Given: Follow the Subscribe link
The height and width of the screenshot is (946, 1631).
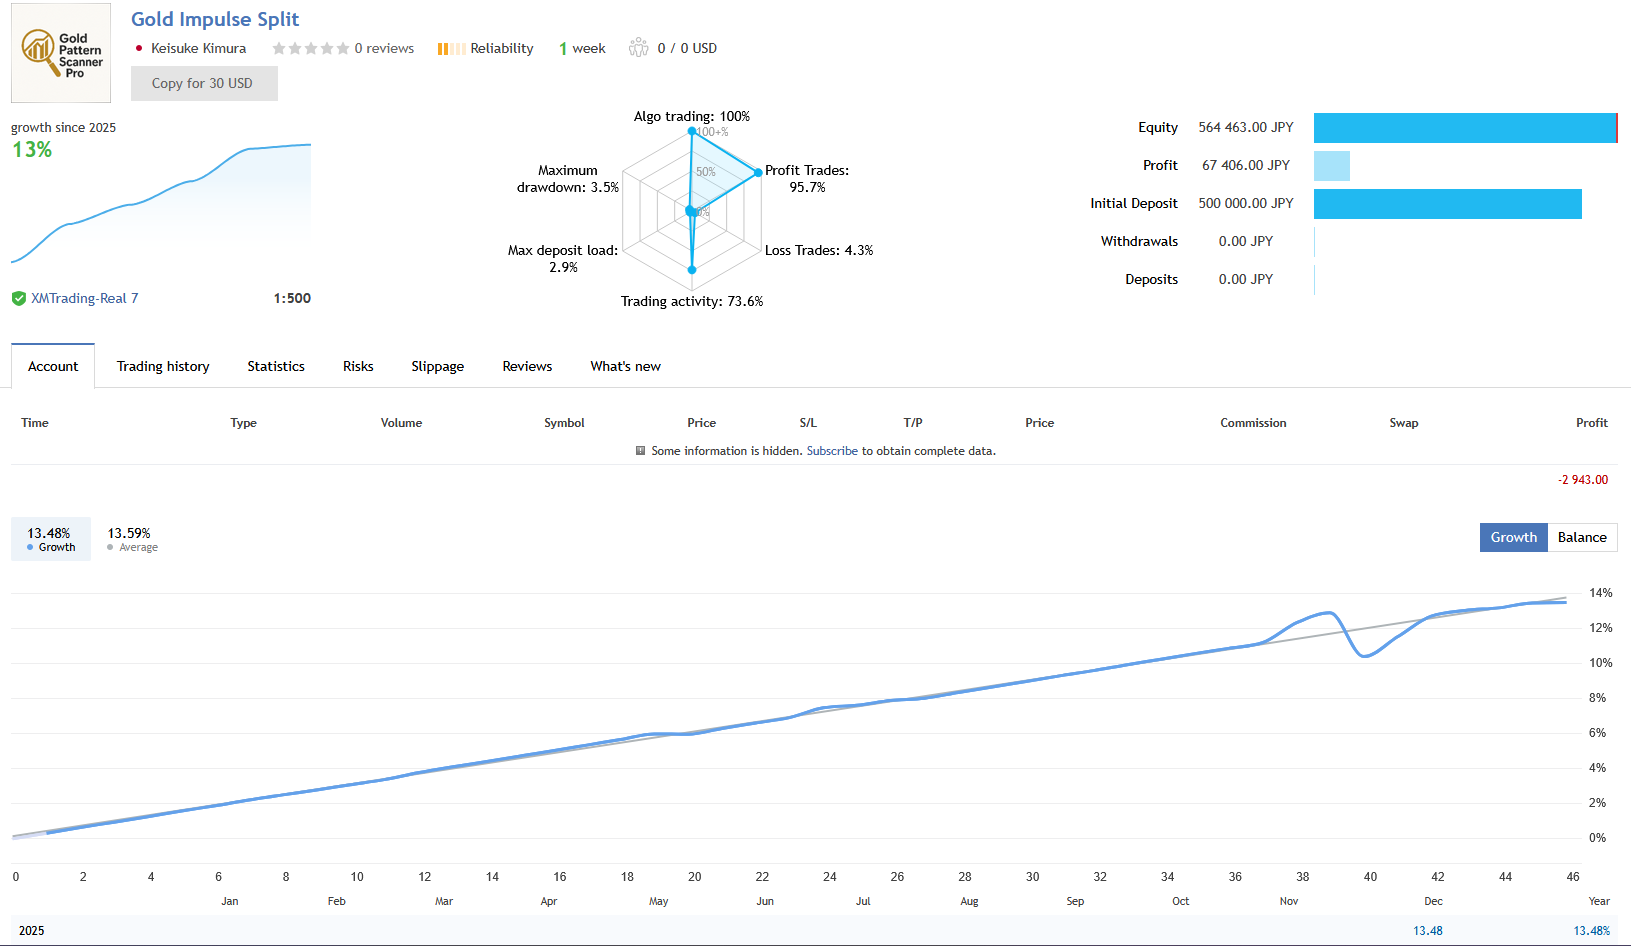Looking at the screenshot, I should pos(832,451).
